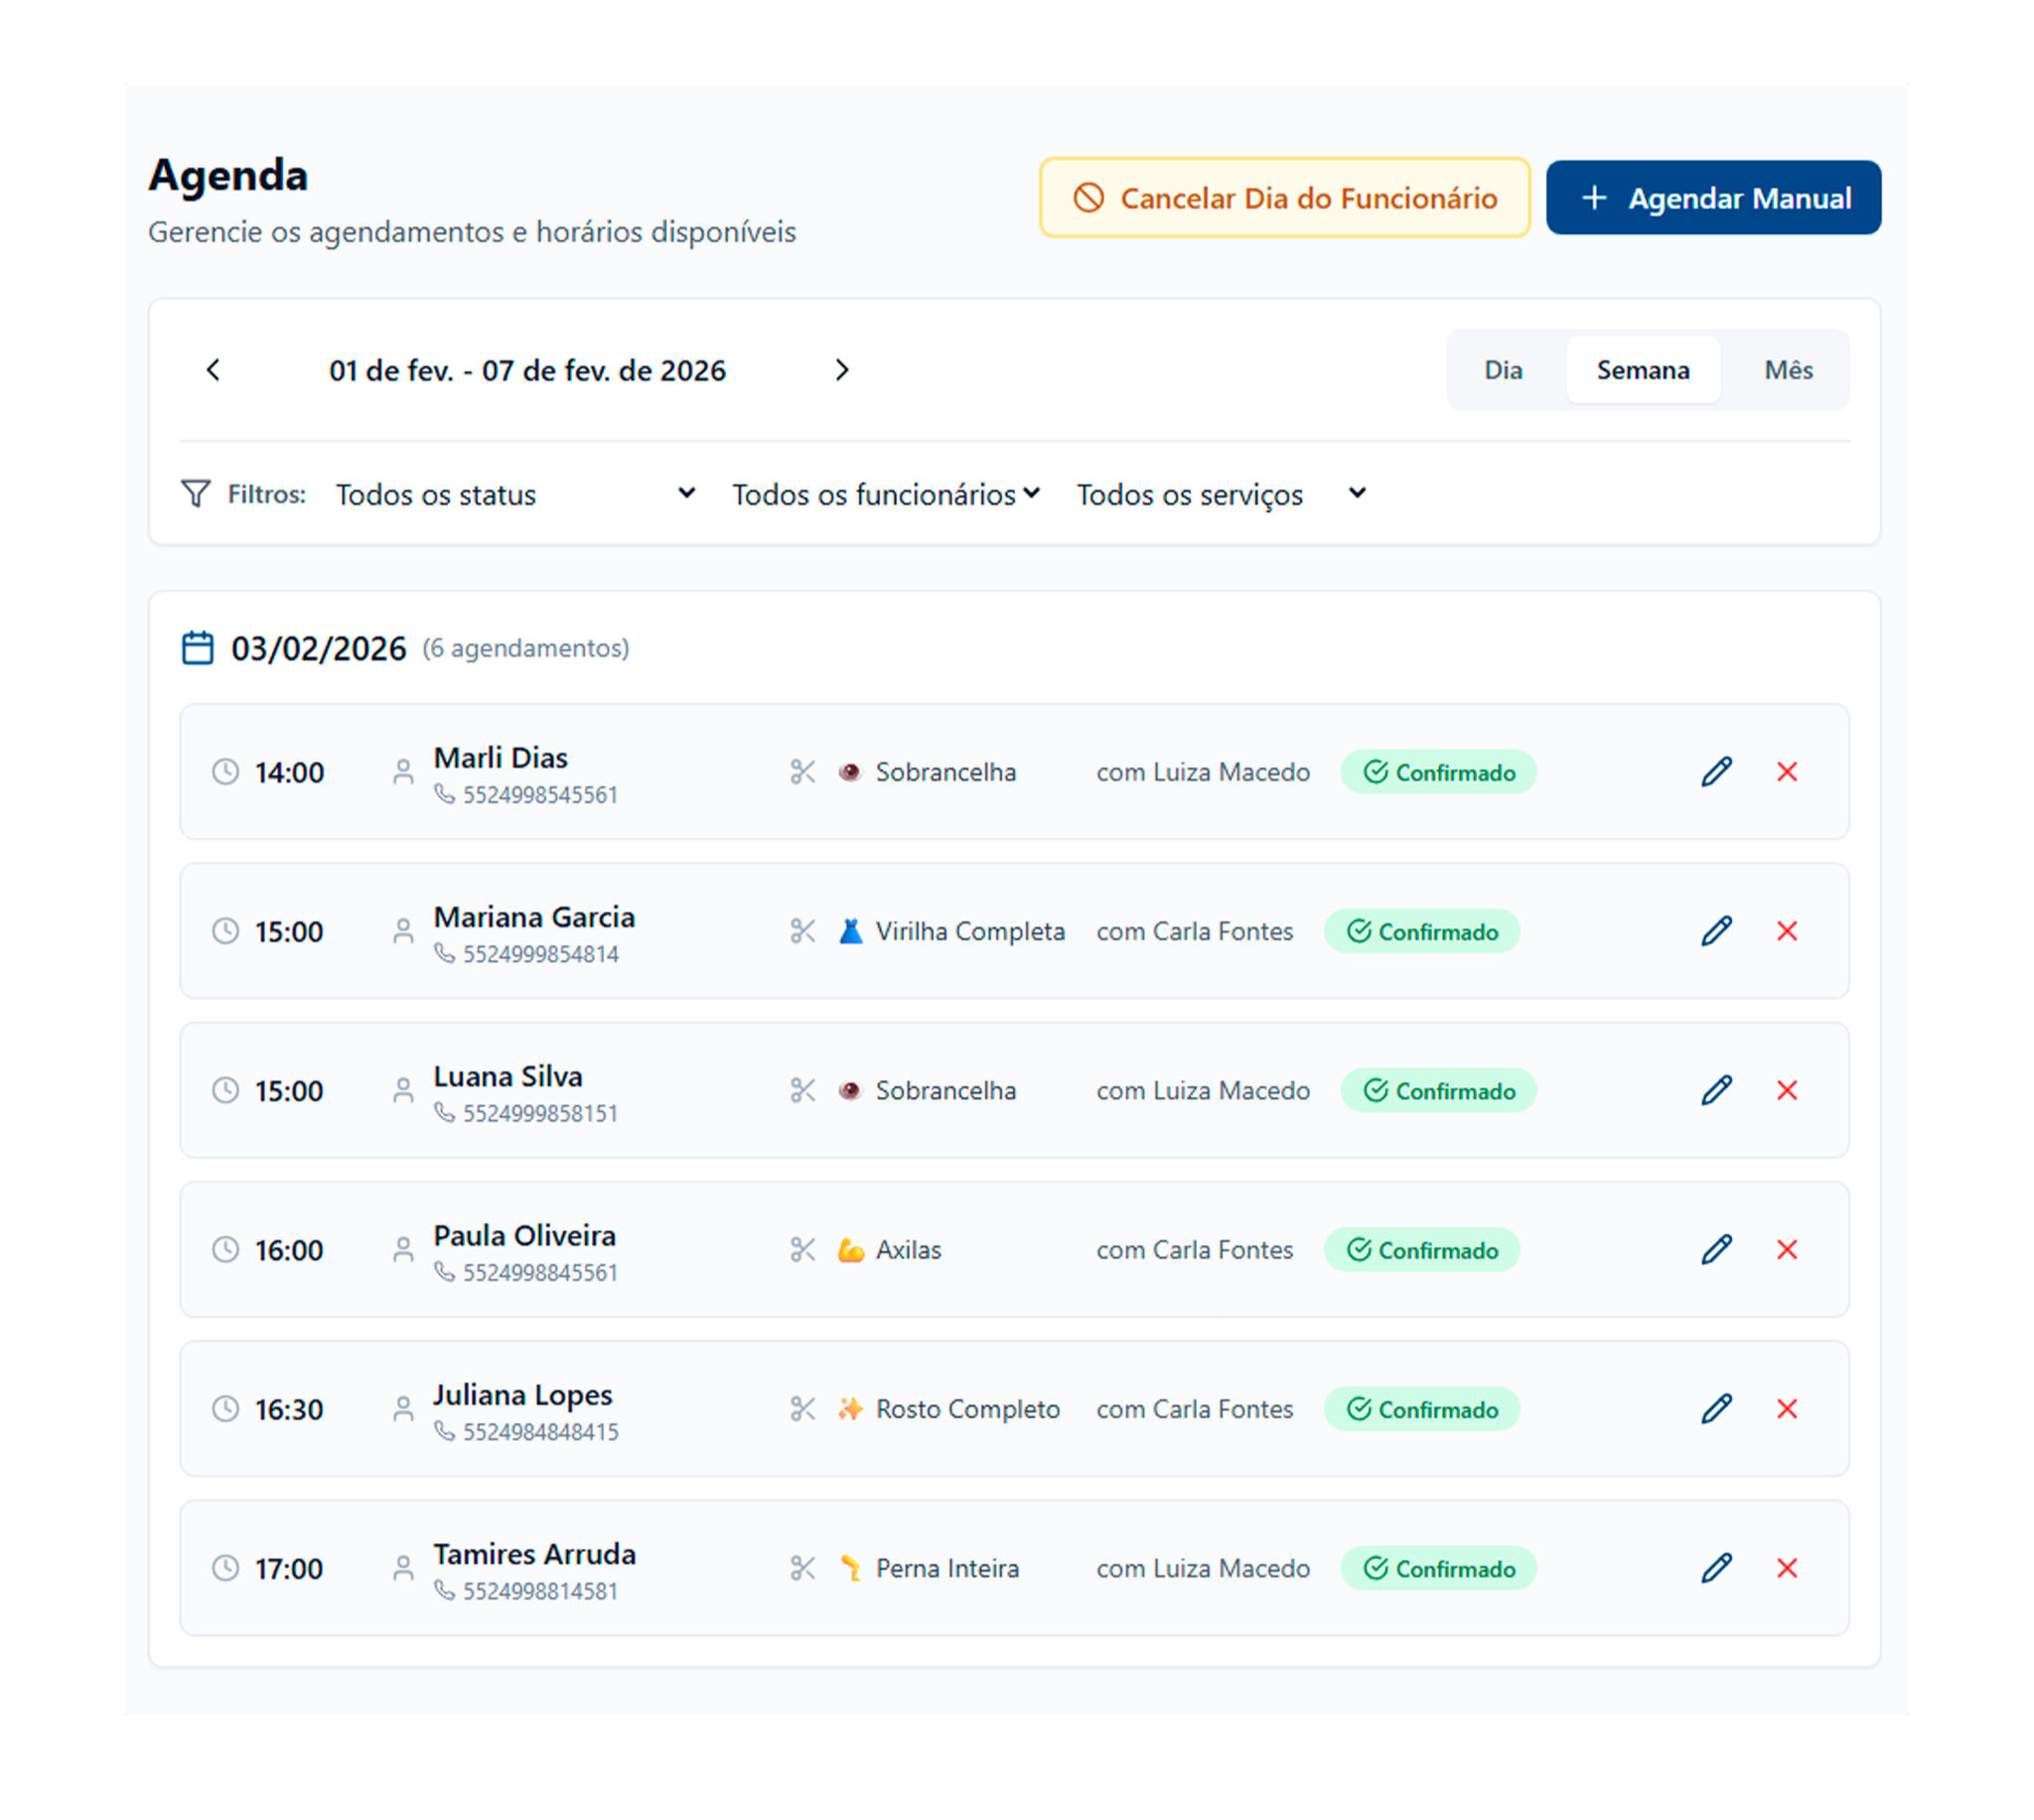Click the filter funnel icon

click(x=196, y=494)
